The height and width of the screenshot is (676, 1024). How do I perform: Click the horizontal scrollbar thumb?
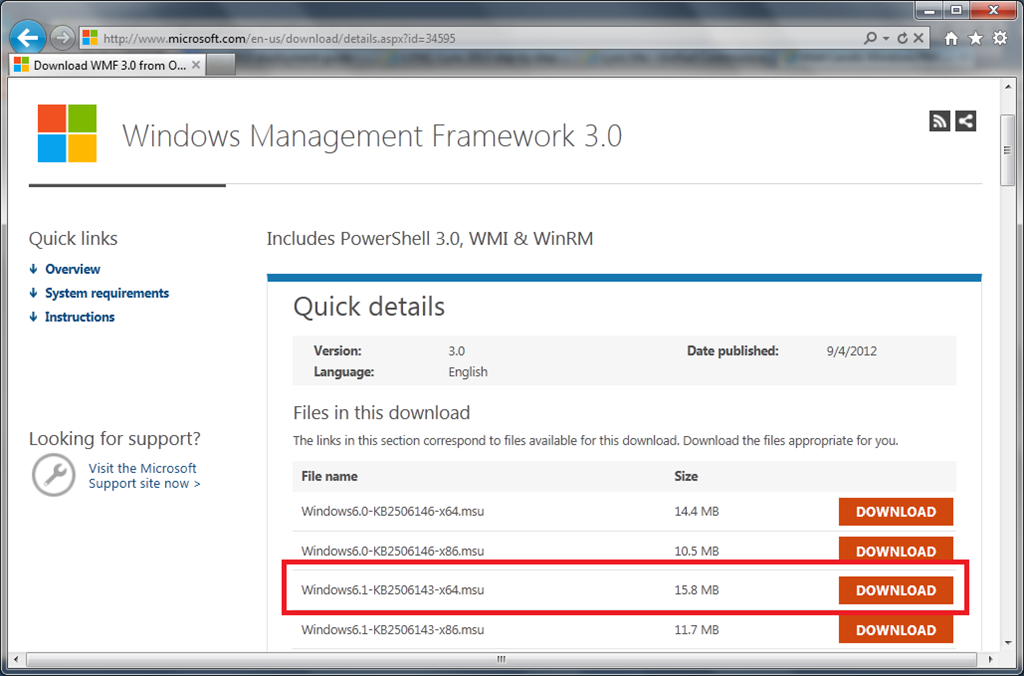pos(501,659)
